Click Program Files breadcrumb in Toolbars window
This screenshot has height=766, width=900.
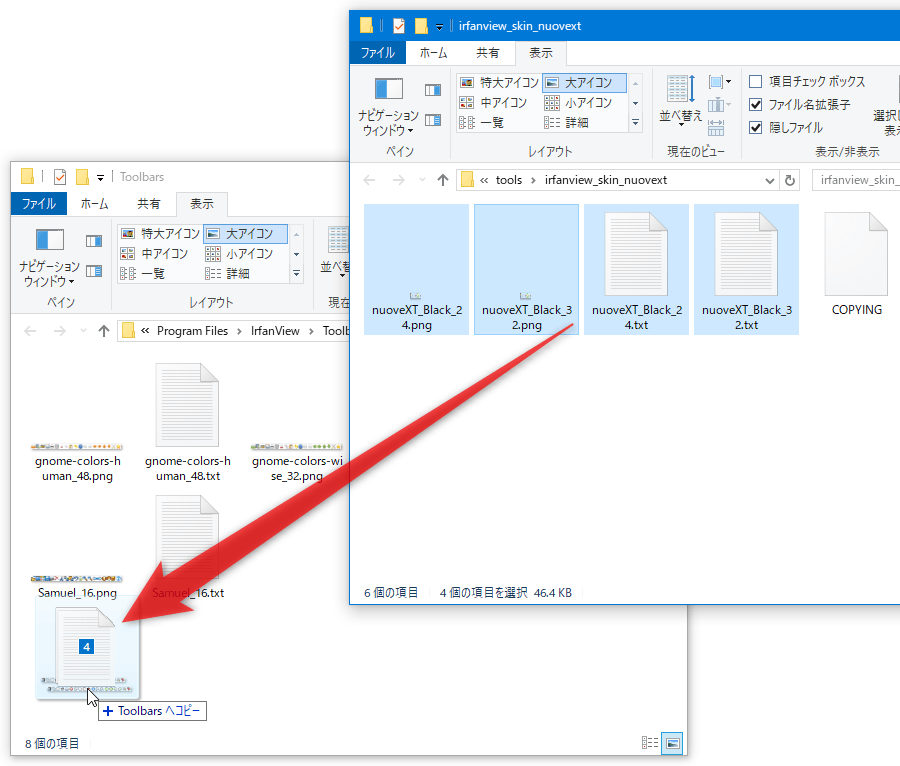(x=192, y=331)
